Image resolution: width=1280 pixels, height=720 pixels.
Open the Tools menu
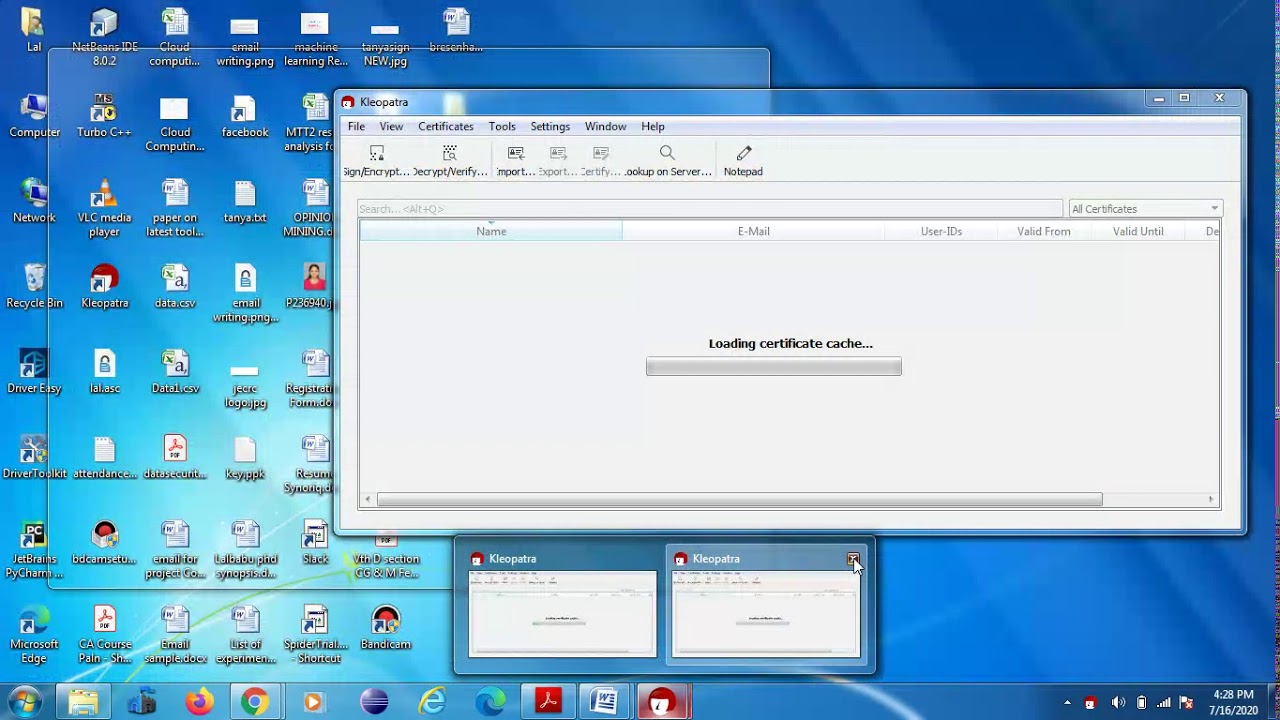pos(502,127)
